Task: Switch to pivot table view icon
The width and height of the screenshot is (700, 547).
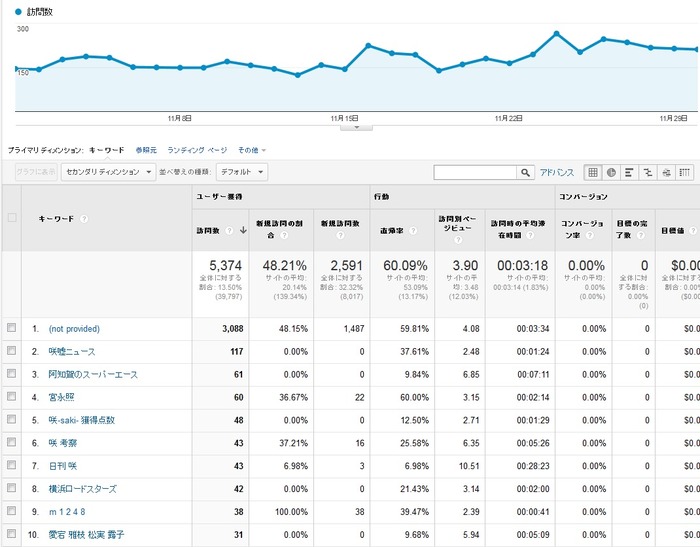Action: pos(684,172)
